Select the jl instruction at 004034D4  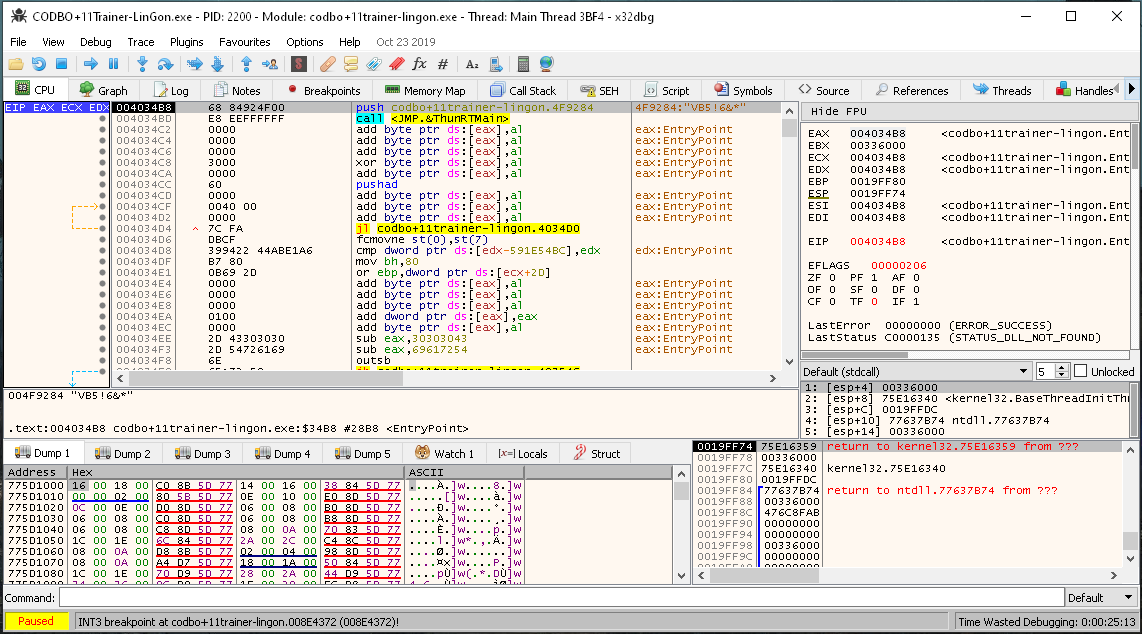(x=468, y=229)
